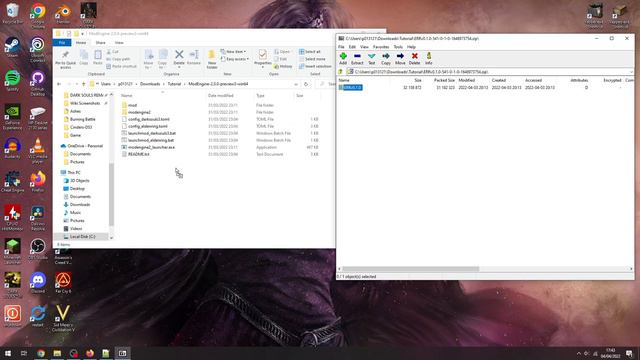Refresh the Explorer folder view
Viewport: 640px width, 360px height.
pos(306,84)
